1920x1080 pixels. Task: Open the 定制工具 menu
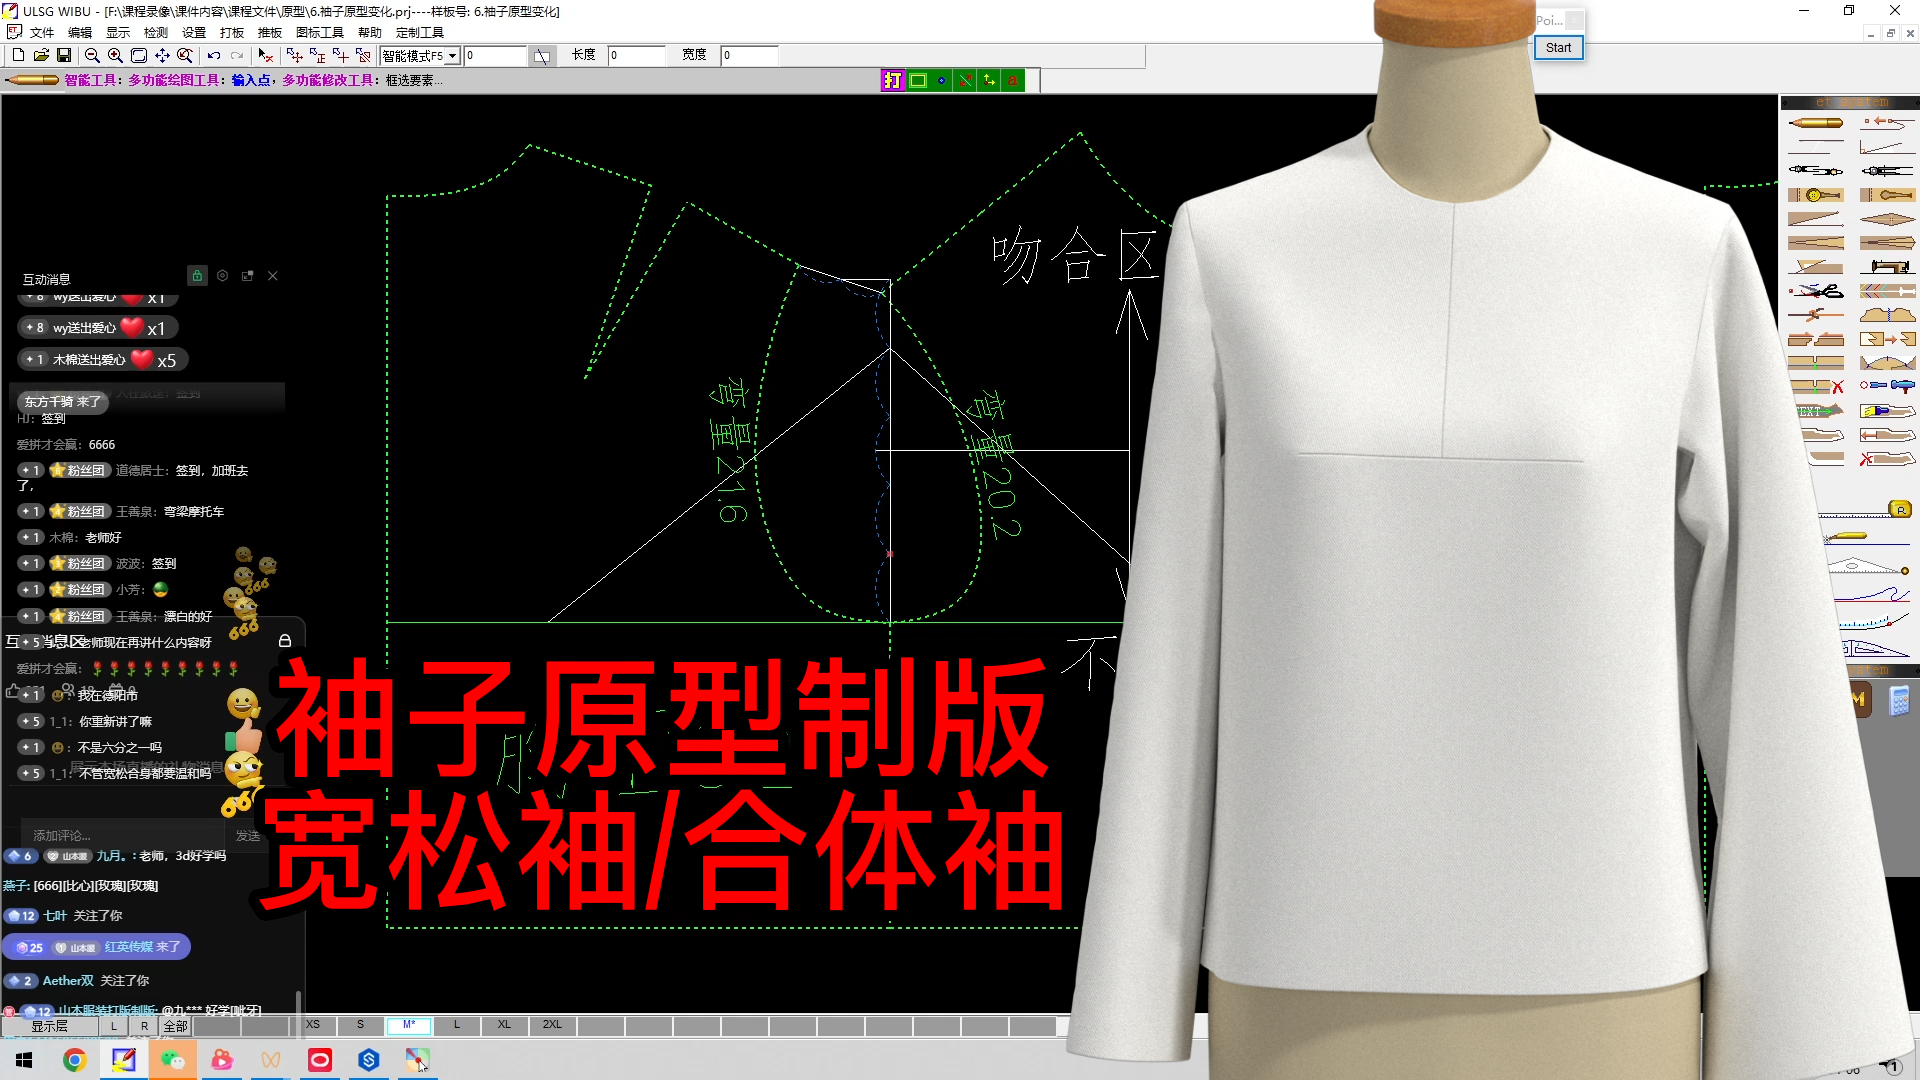[420, 33]
